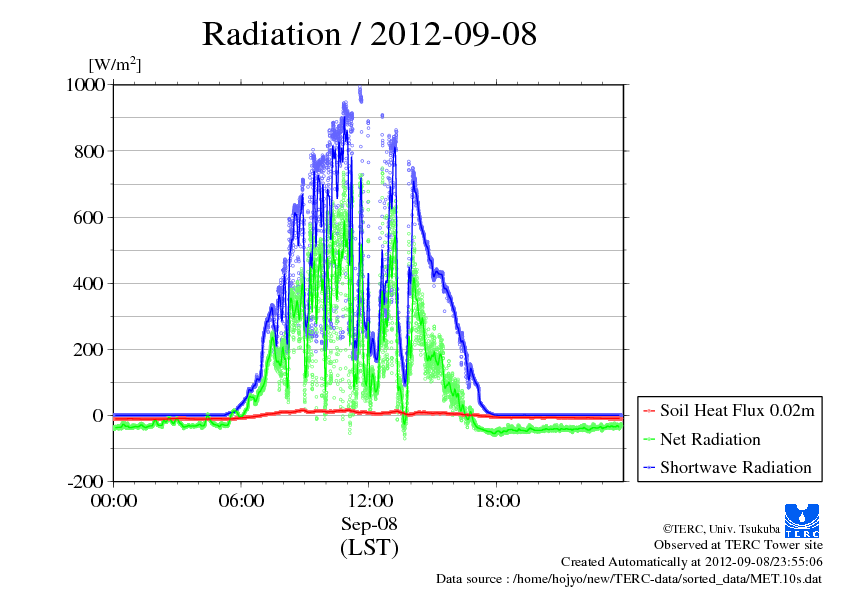Screen dimensions: 842x595
Task: Select the 'Soil Heat Flux 0.02m' legend label
Action: 737,411
